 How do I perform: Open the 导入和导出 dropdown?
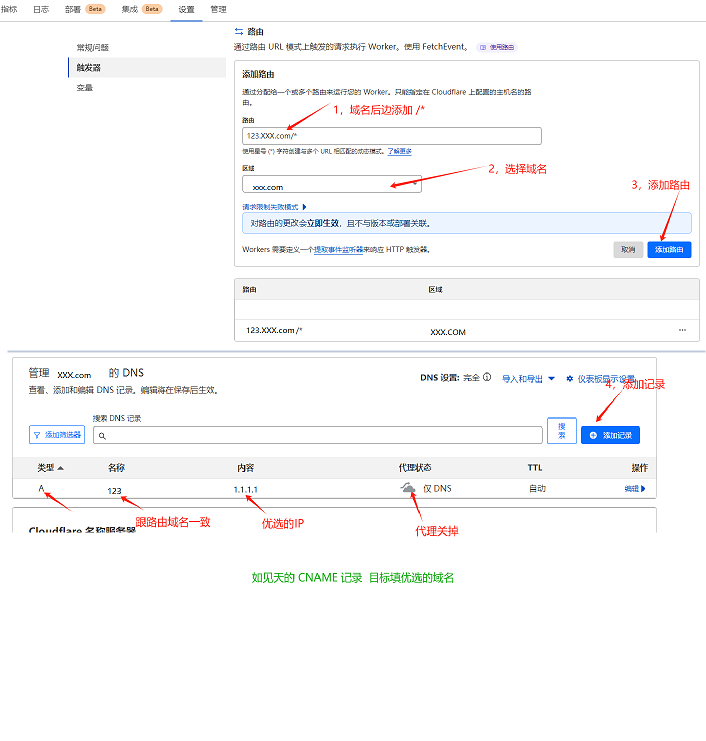[x=528, y=379]
